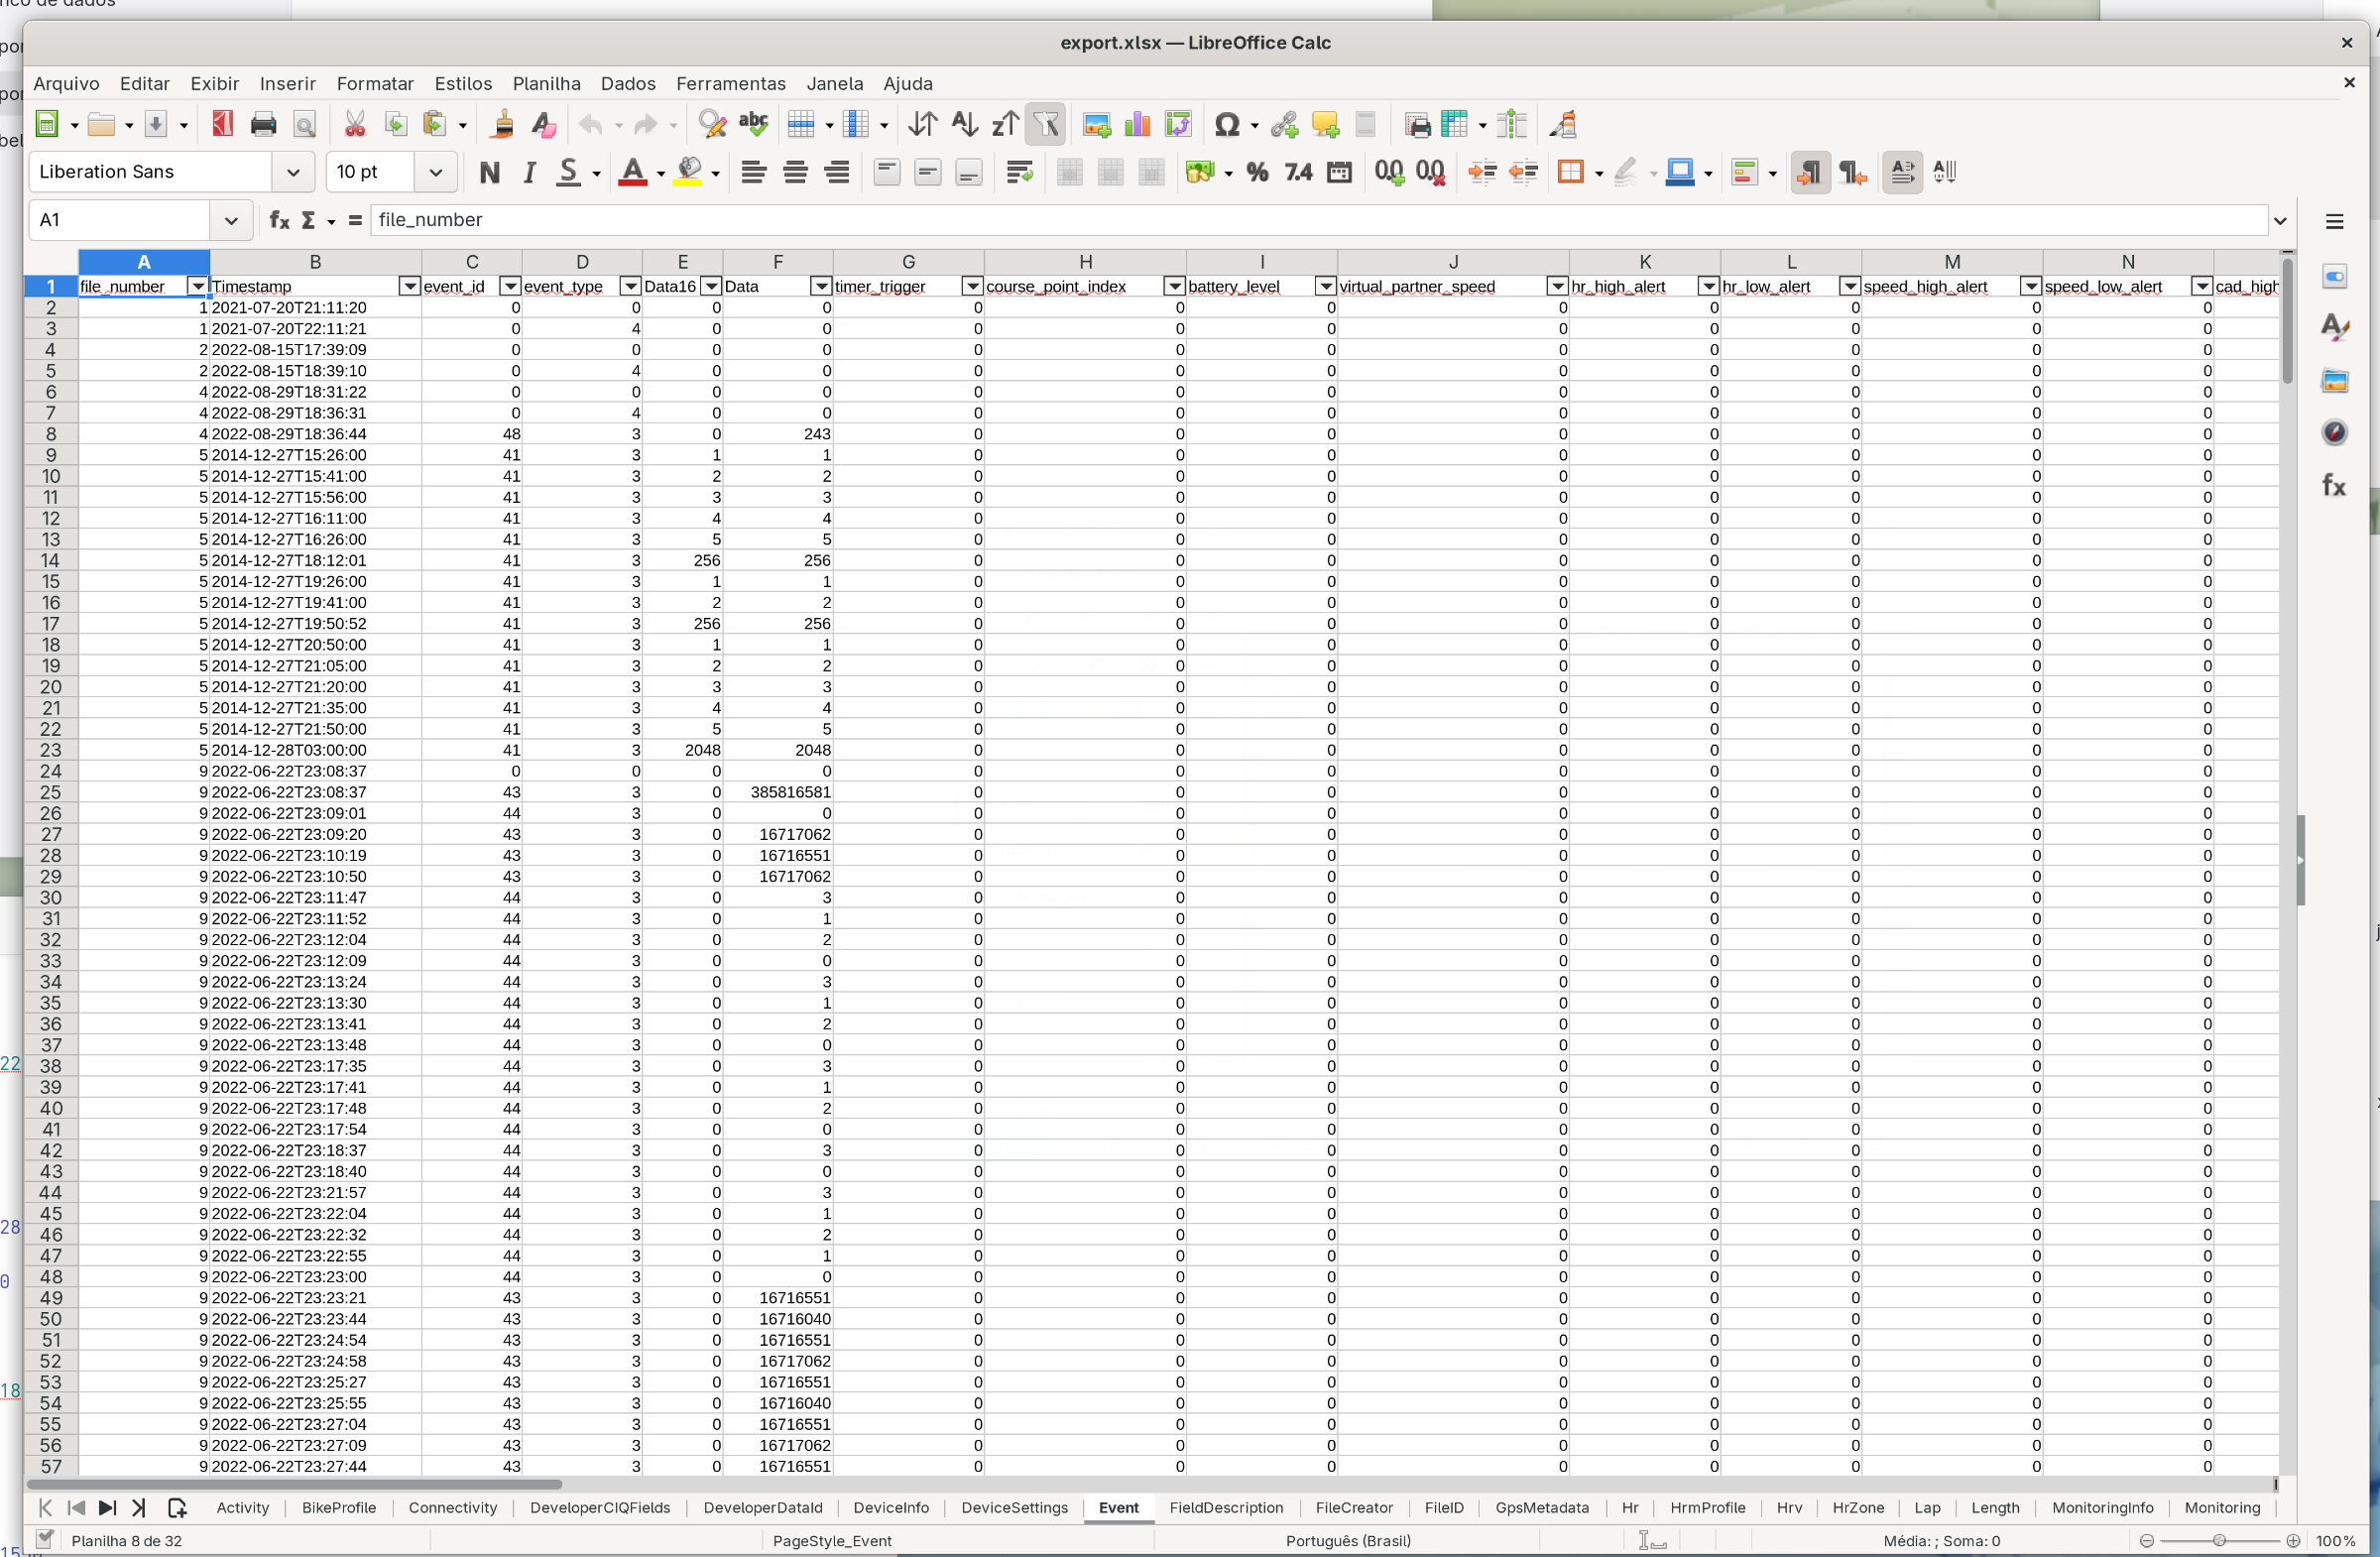This screenshot has width=2380, height=1557.
Task: Open the Formatar menu
Action: (x=375, y=83)
